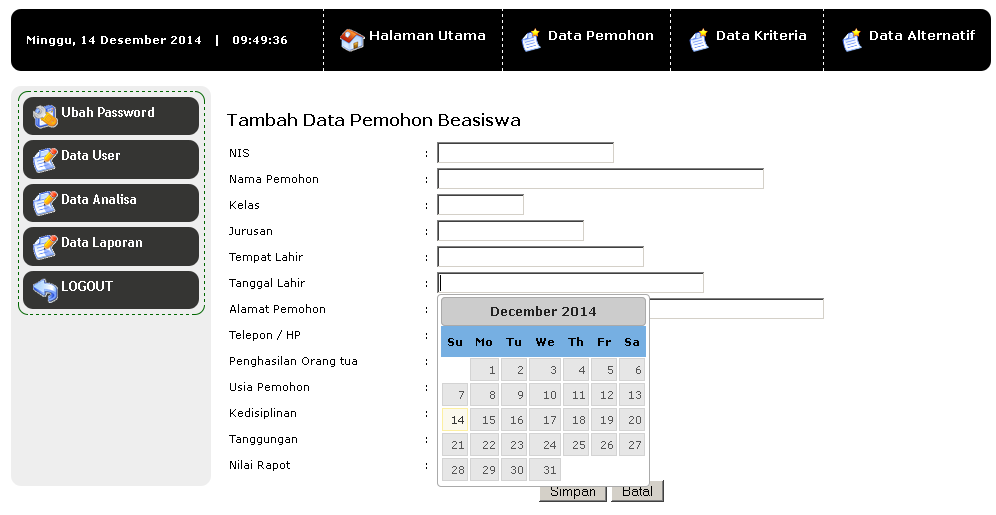Open Data Kriteria menu item
Image resolution: width=996 pixels, height=515 pixels.
tap(747, 39)
